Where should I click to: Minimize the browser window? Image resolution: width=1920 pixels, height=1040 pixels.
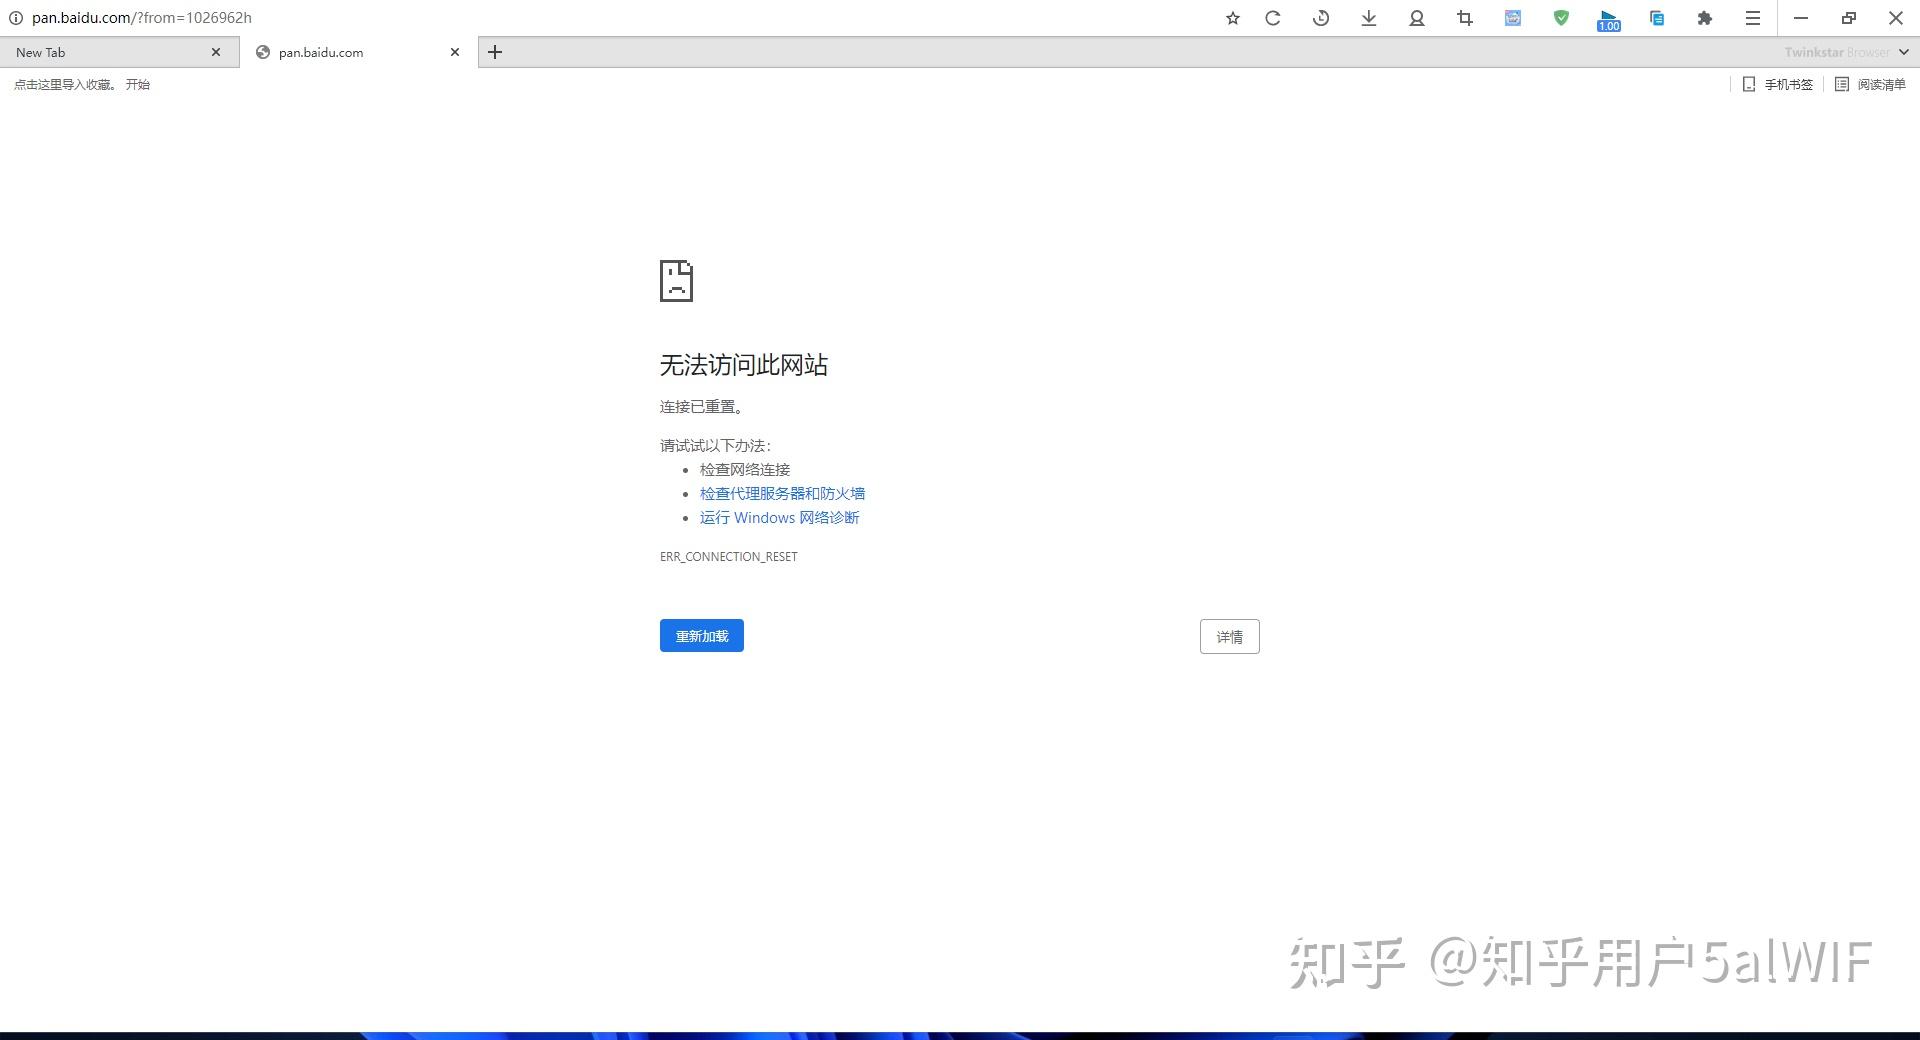[1801, 18]
